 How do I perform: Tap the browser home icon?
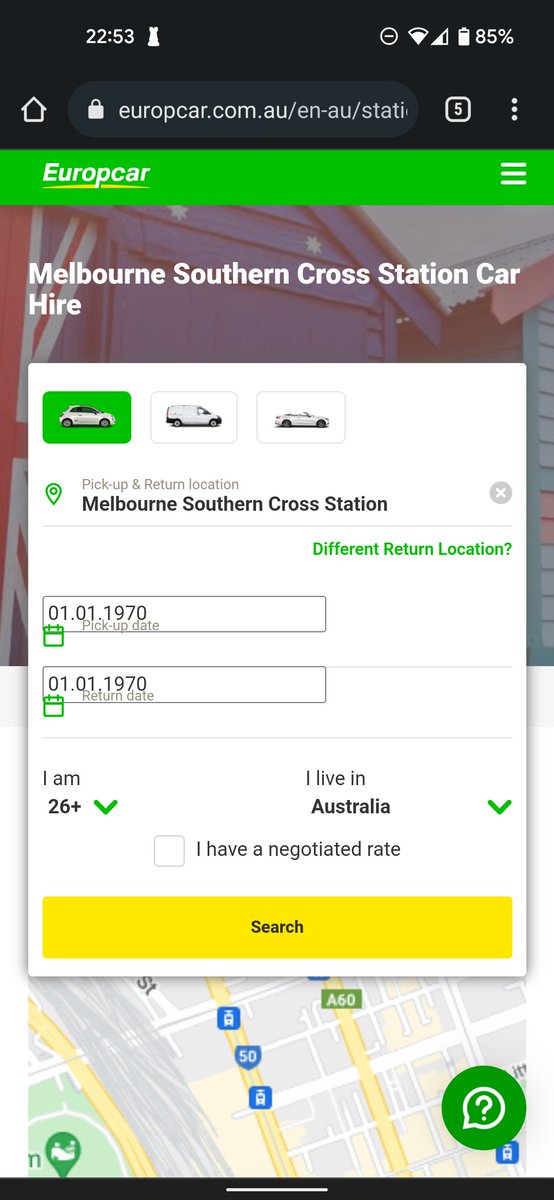click(x=34, y=110)
